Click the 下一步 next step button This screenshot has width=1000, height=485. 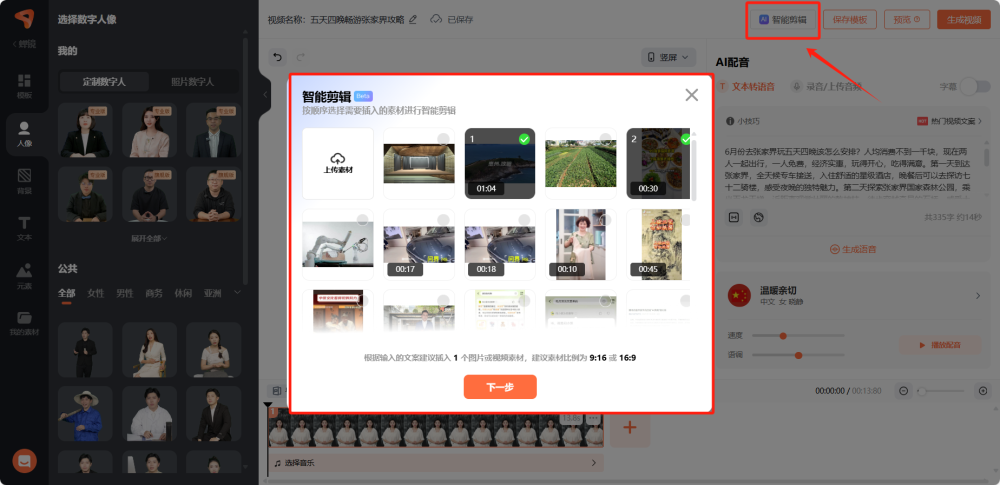(500, 387)
